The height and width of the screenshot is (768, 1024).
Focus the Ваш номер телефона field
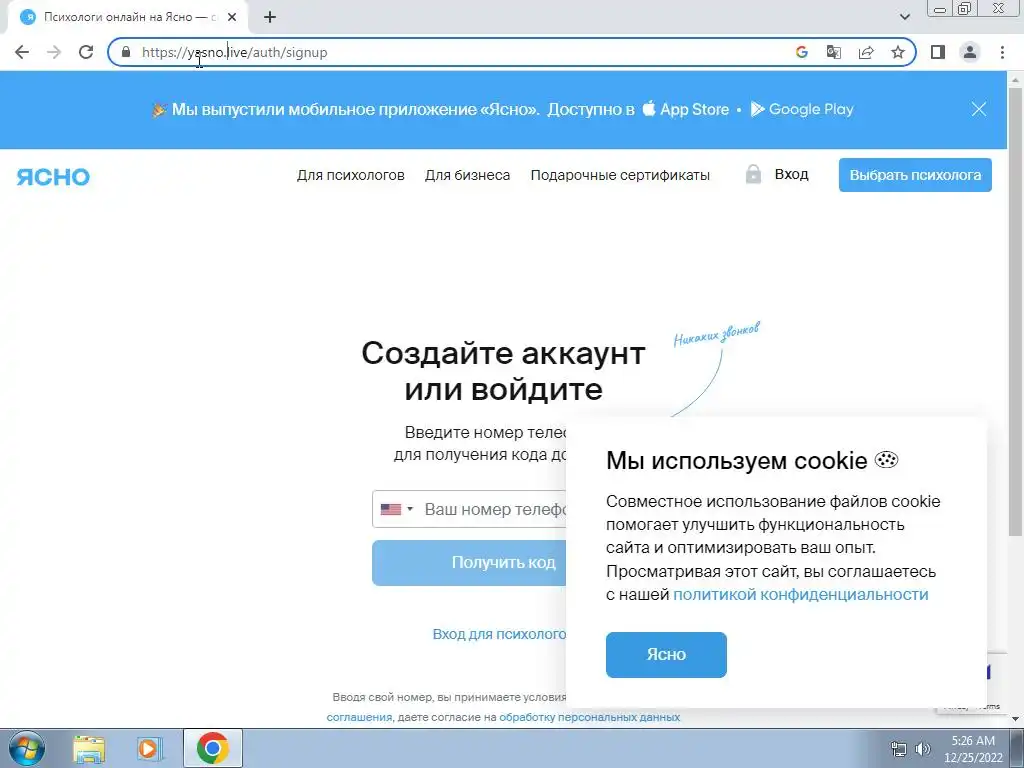pyautogui.click(x=495, y=509)
